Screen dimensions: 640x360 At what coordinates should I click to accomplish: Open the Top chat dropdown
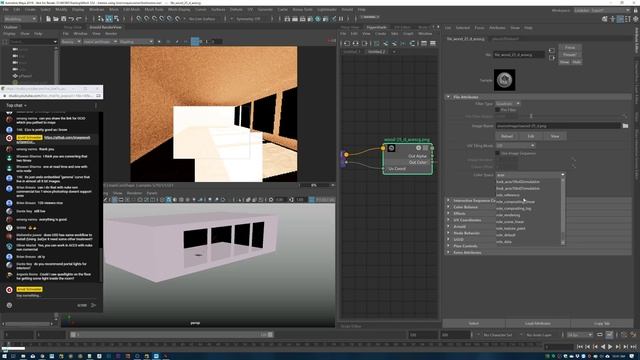pos(16,105)
